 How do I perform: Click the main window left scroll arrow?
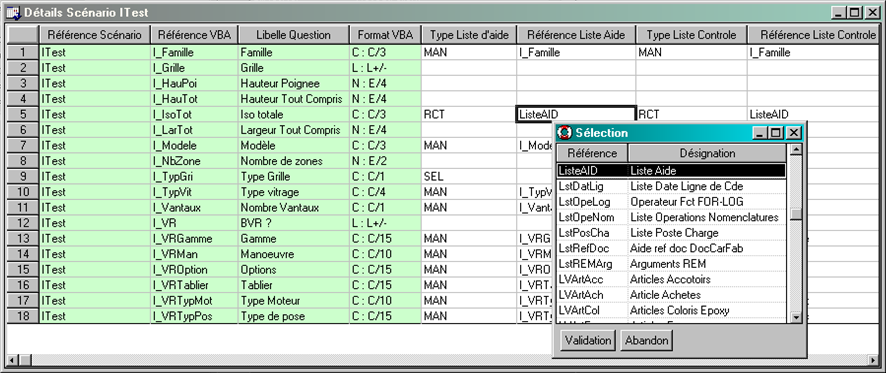pos(11,359)
